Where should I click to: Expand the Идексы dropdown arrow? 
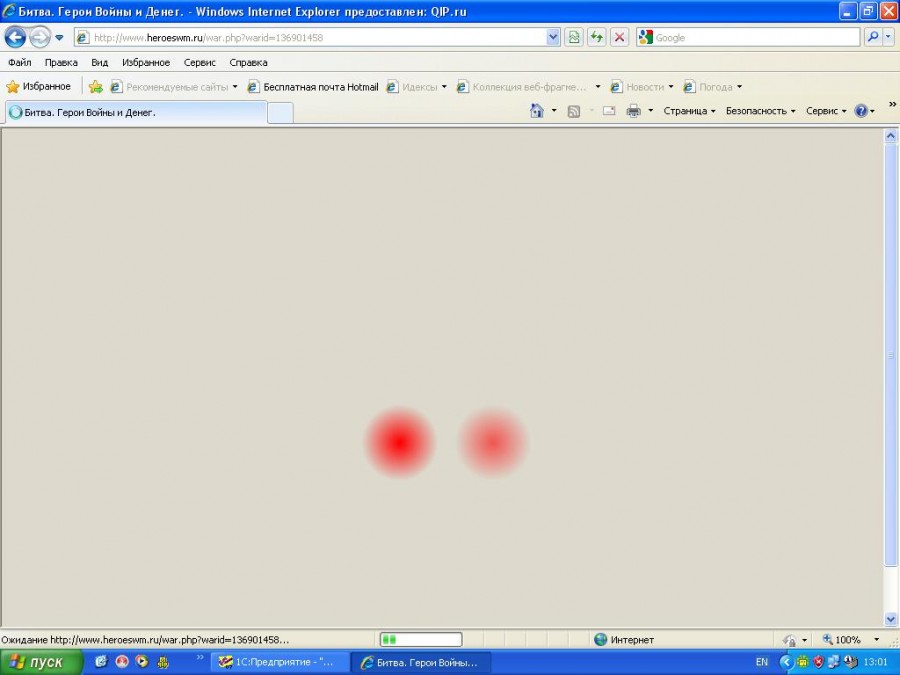[x=444, y=87]
